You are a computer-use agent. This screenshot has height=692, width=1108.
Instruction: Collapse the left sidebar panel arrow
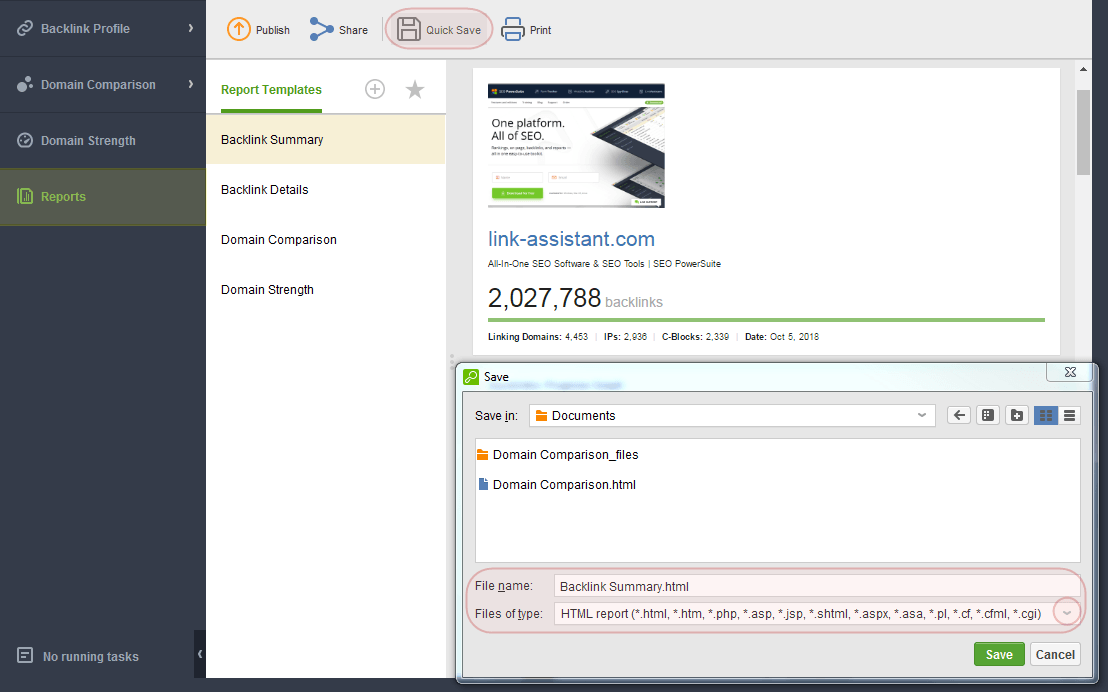pyautogui.click(x=200, y=654)
